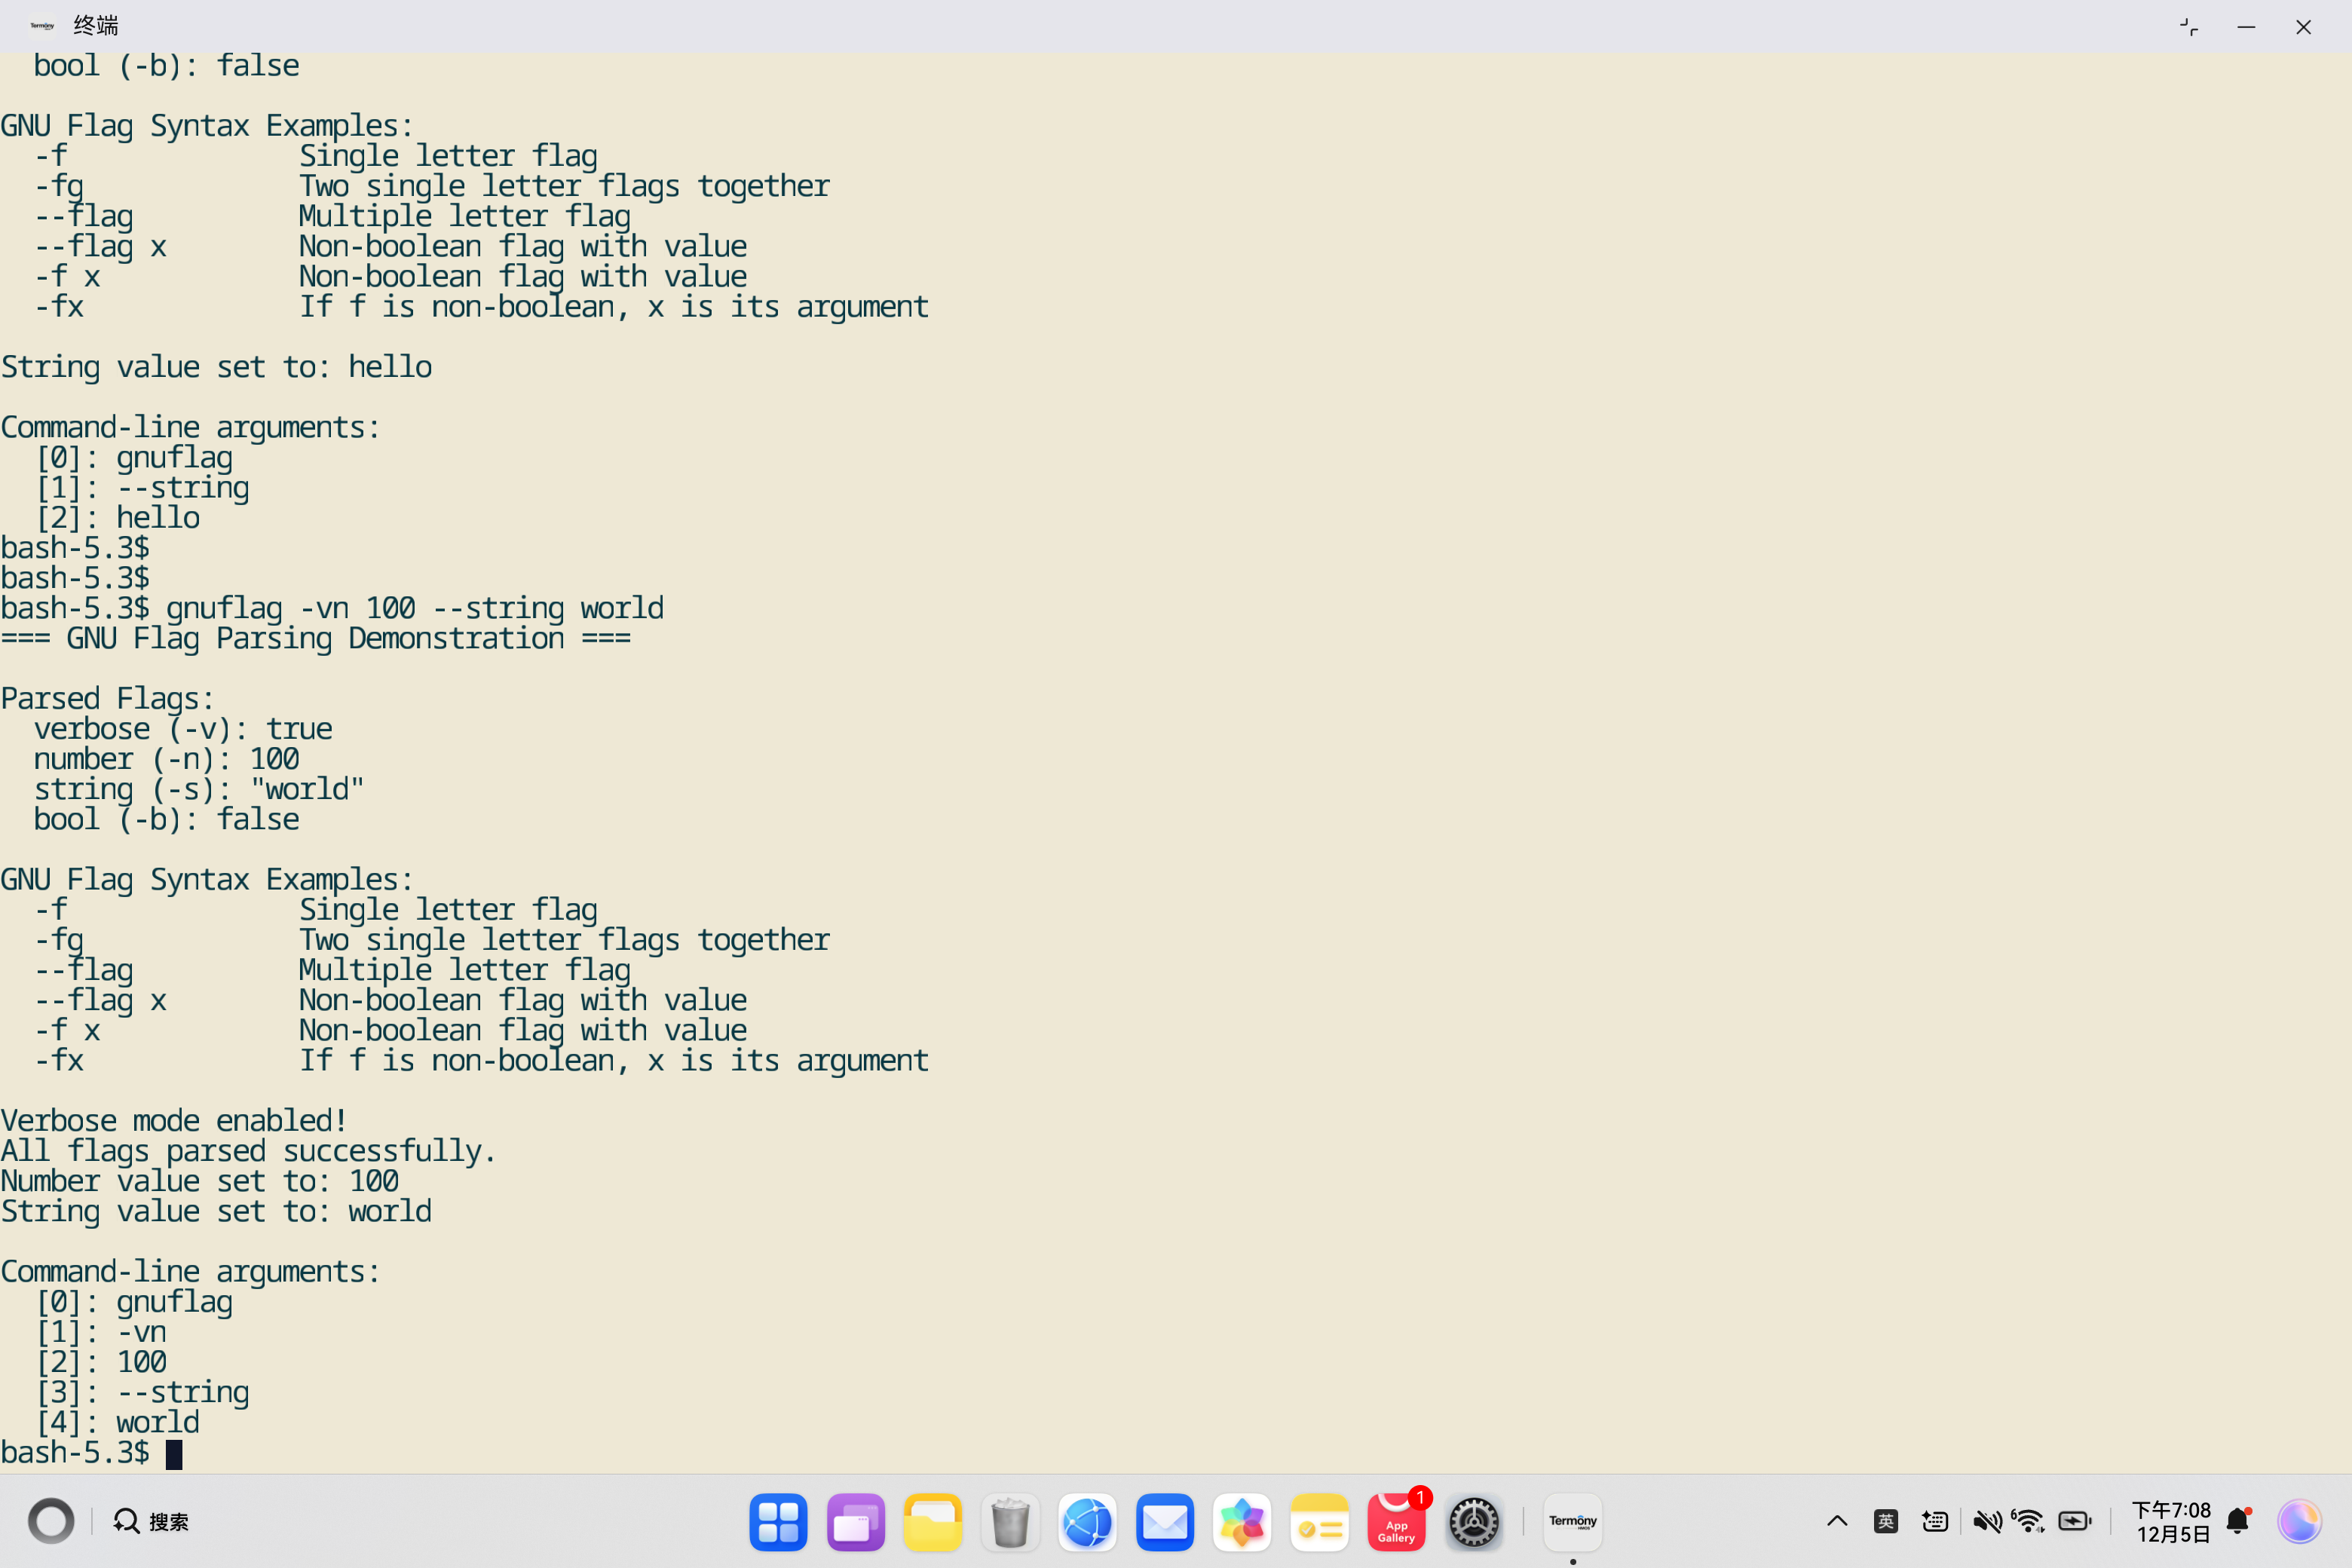Launch the blue globe browser icon

[x=1087, y=1522]
